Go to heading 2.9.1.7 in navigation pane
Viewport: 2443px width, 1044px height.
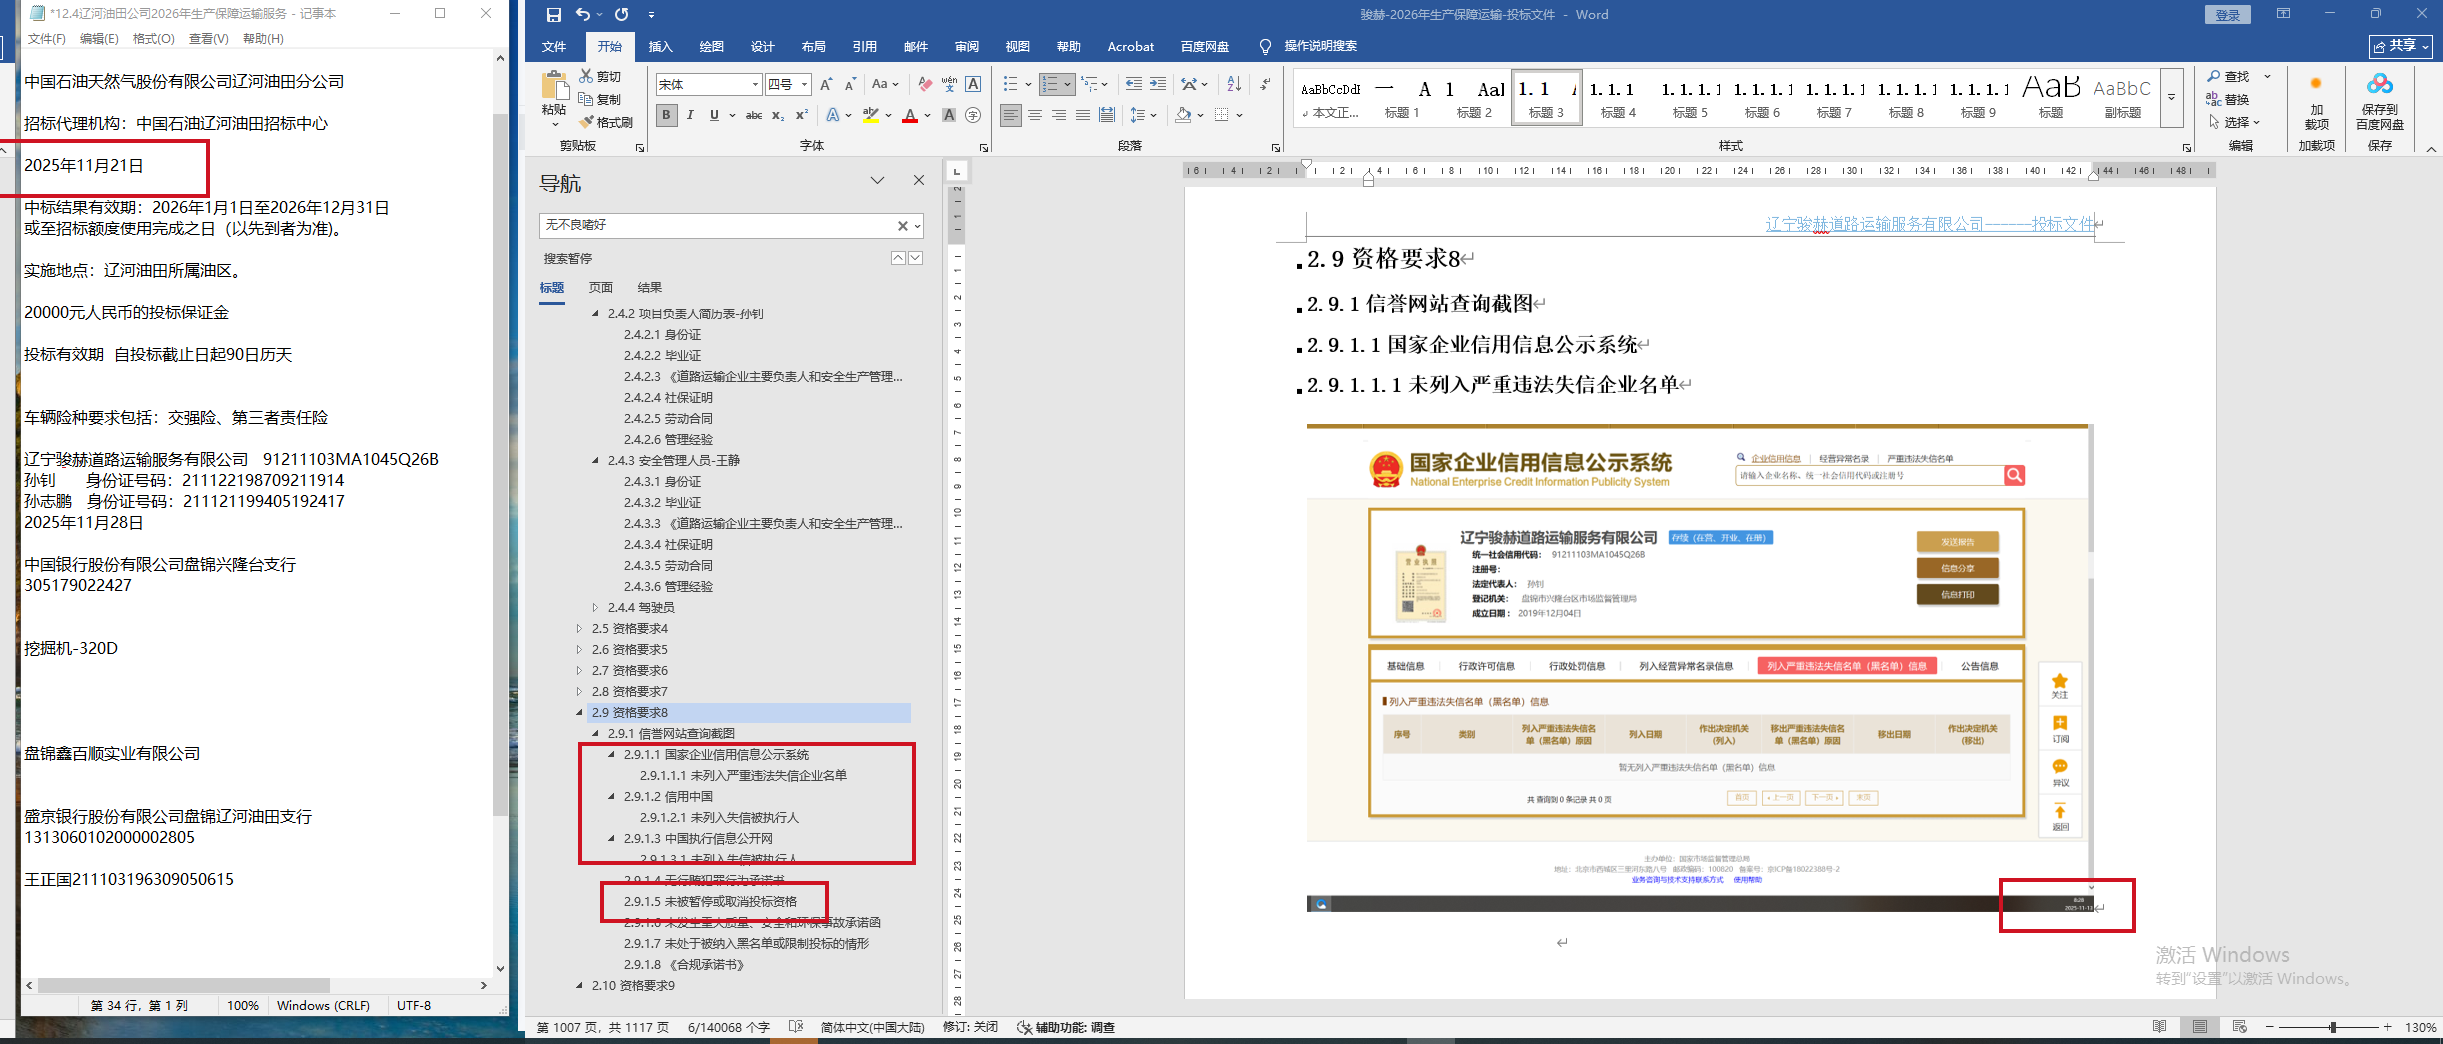click(746, 944)
